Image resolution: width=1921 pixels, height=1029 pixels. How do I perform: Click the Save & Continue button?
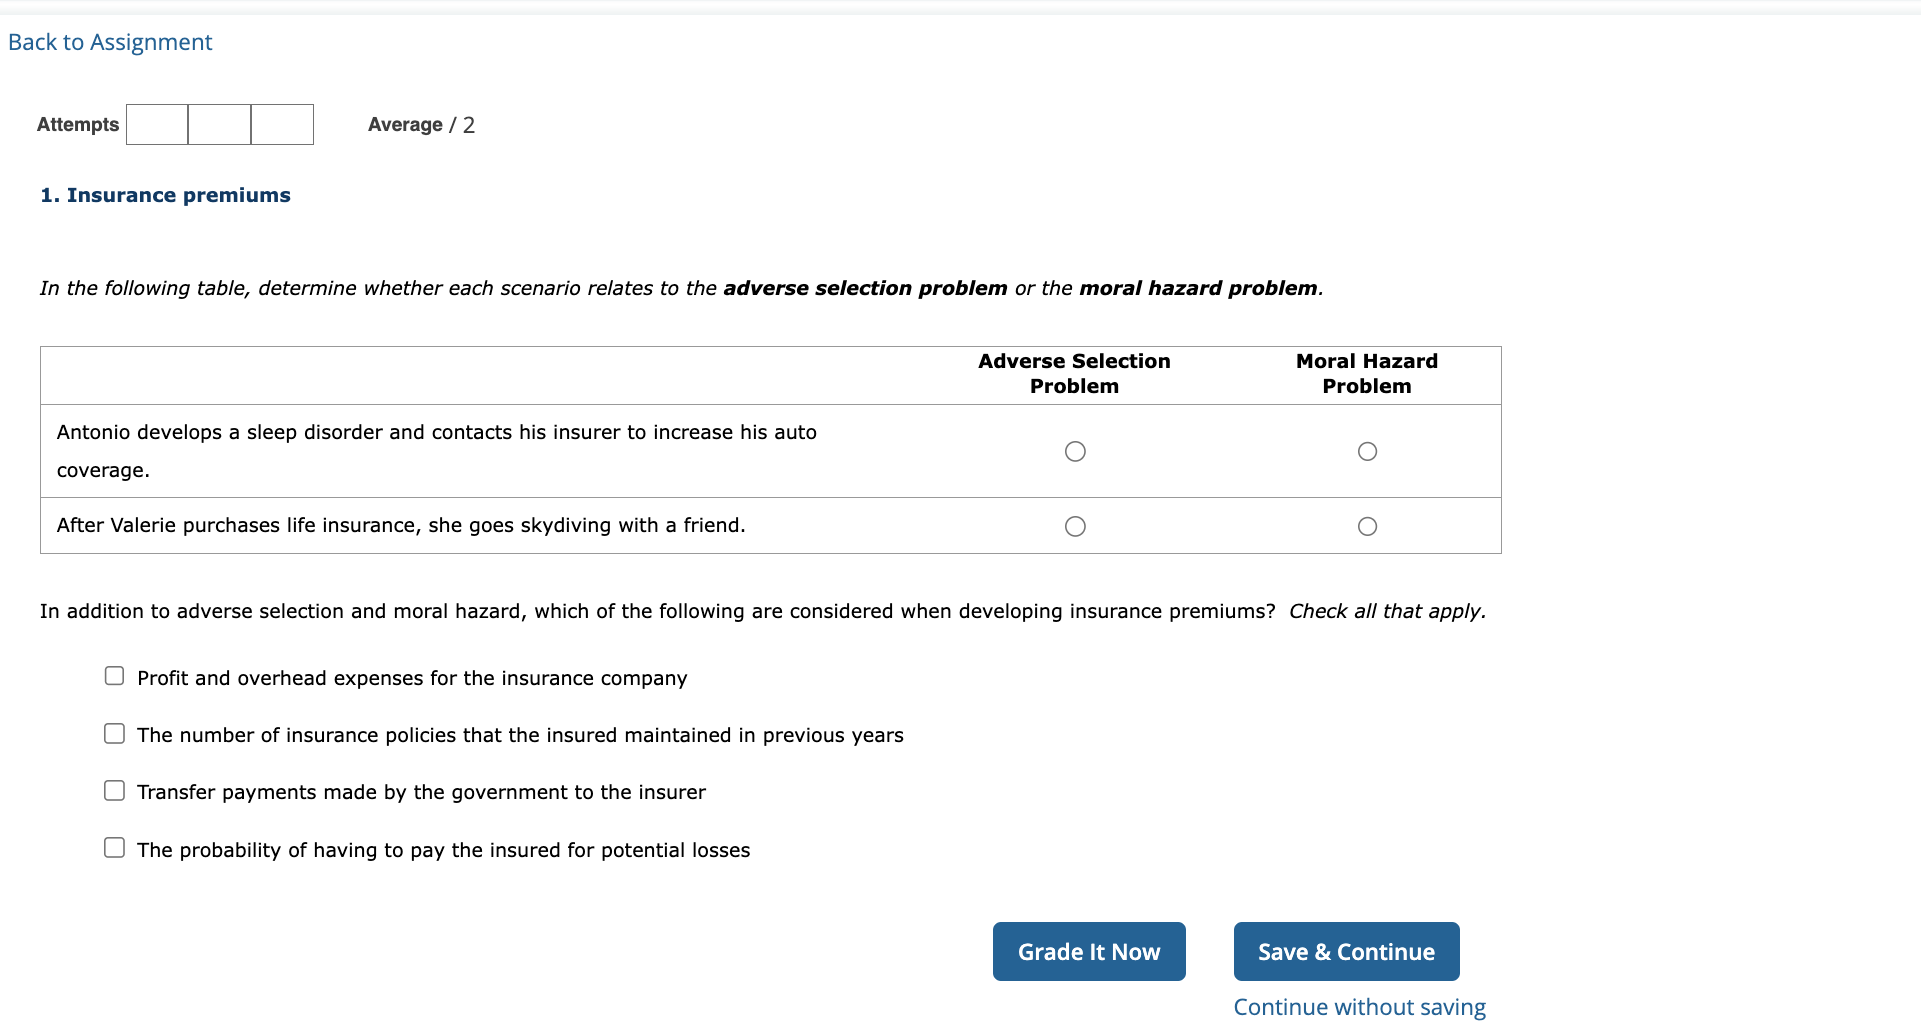click(1346, 951)
